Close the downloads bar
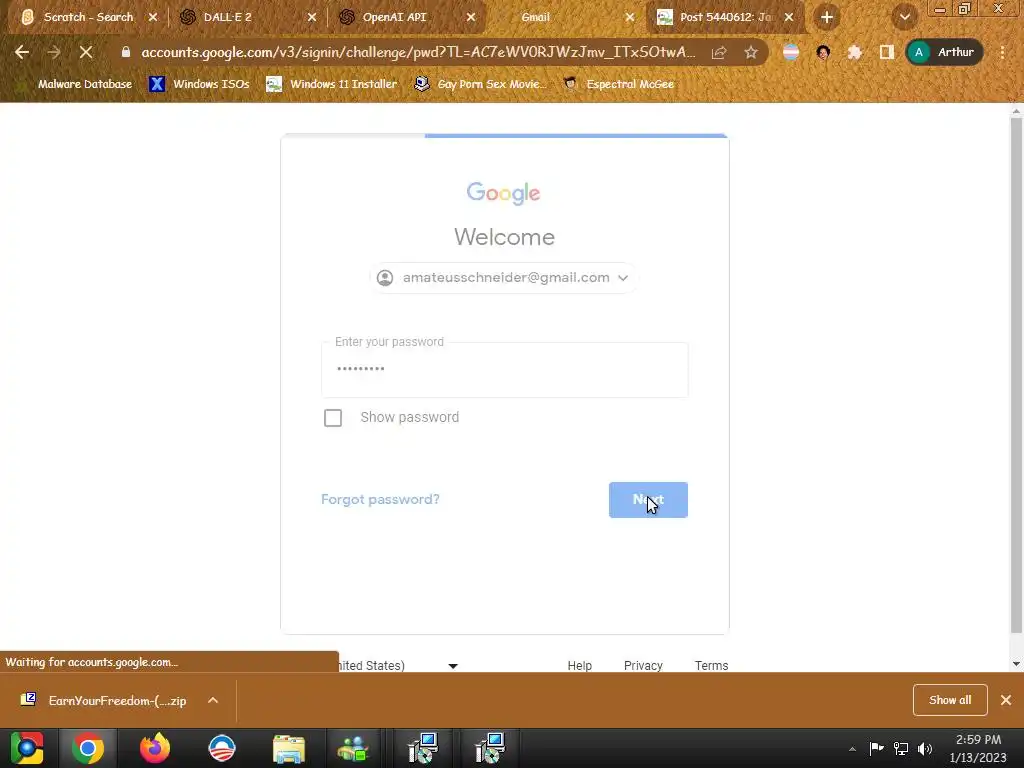Screen dimensions: 1024x768 1006,700
